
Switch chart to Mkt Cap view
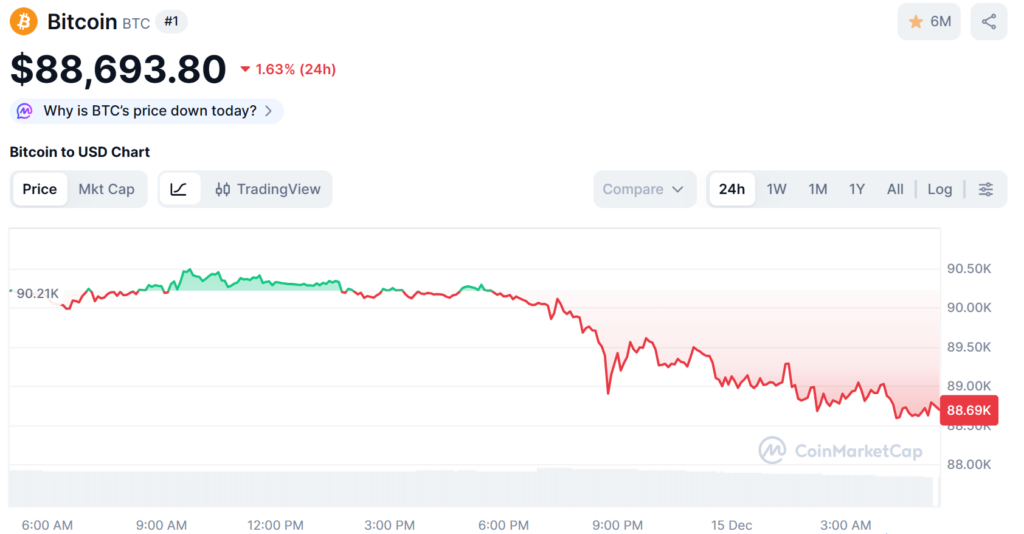coord(106,189)
